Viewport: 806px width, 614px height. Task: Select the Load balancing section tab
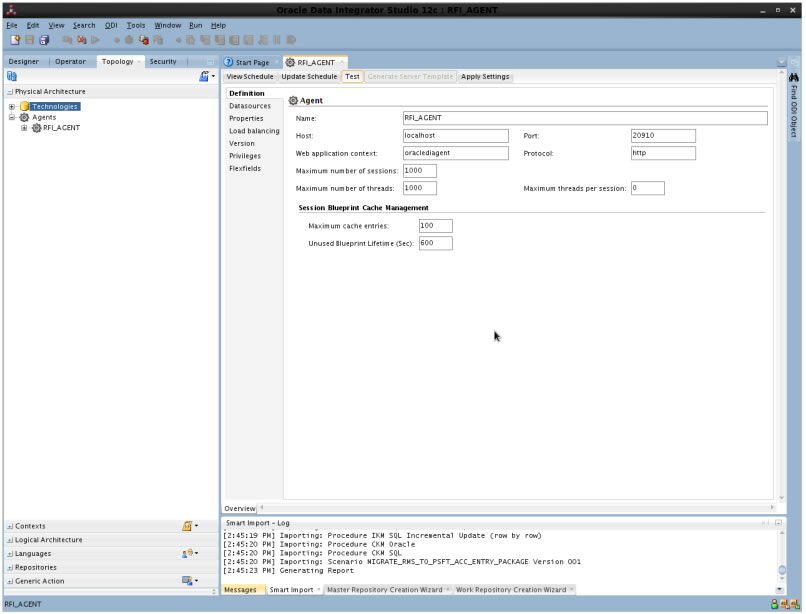254,131
